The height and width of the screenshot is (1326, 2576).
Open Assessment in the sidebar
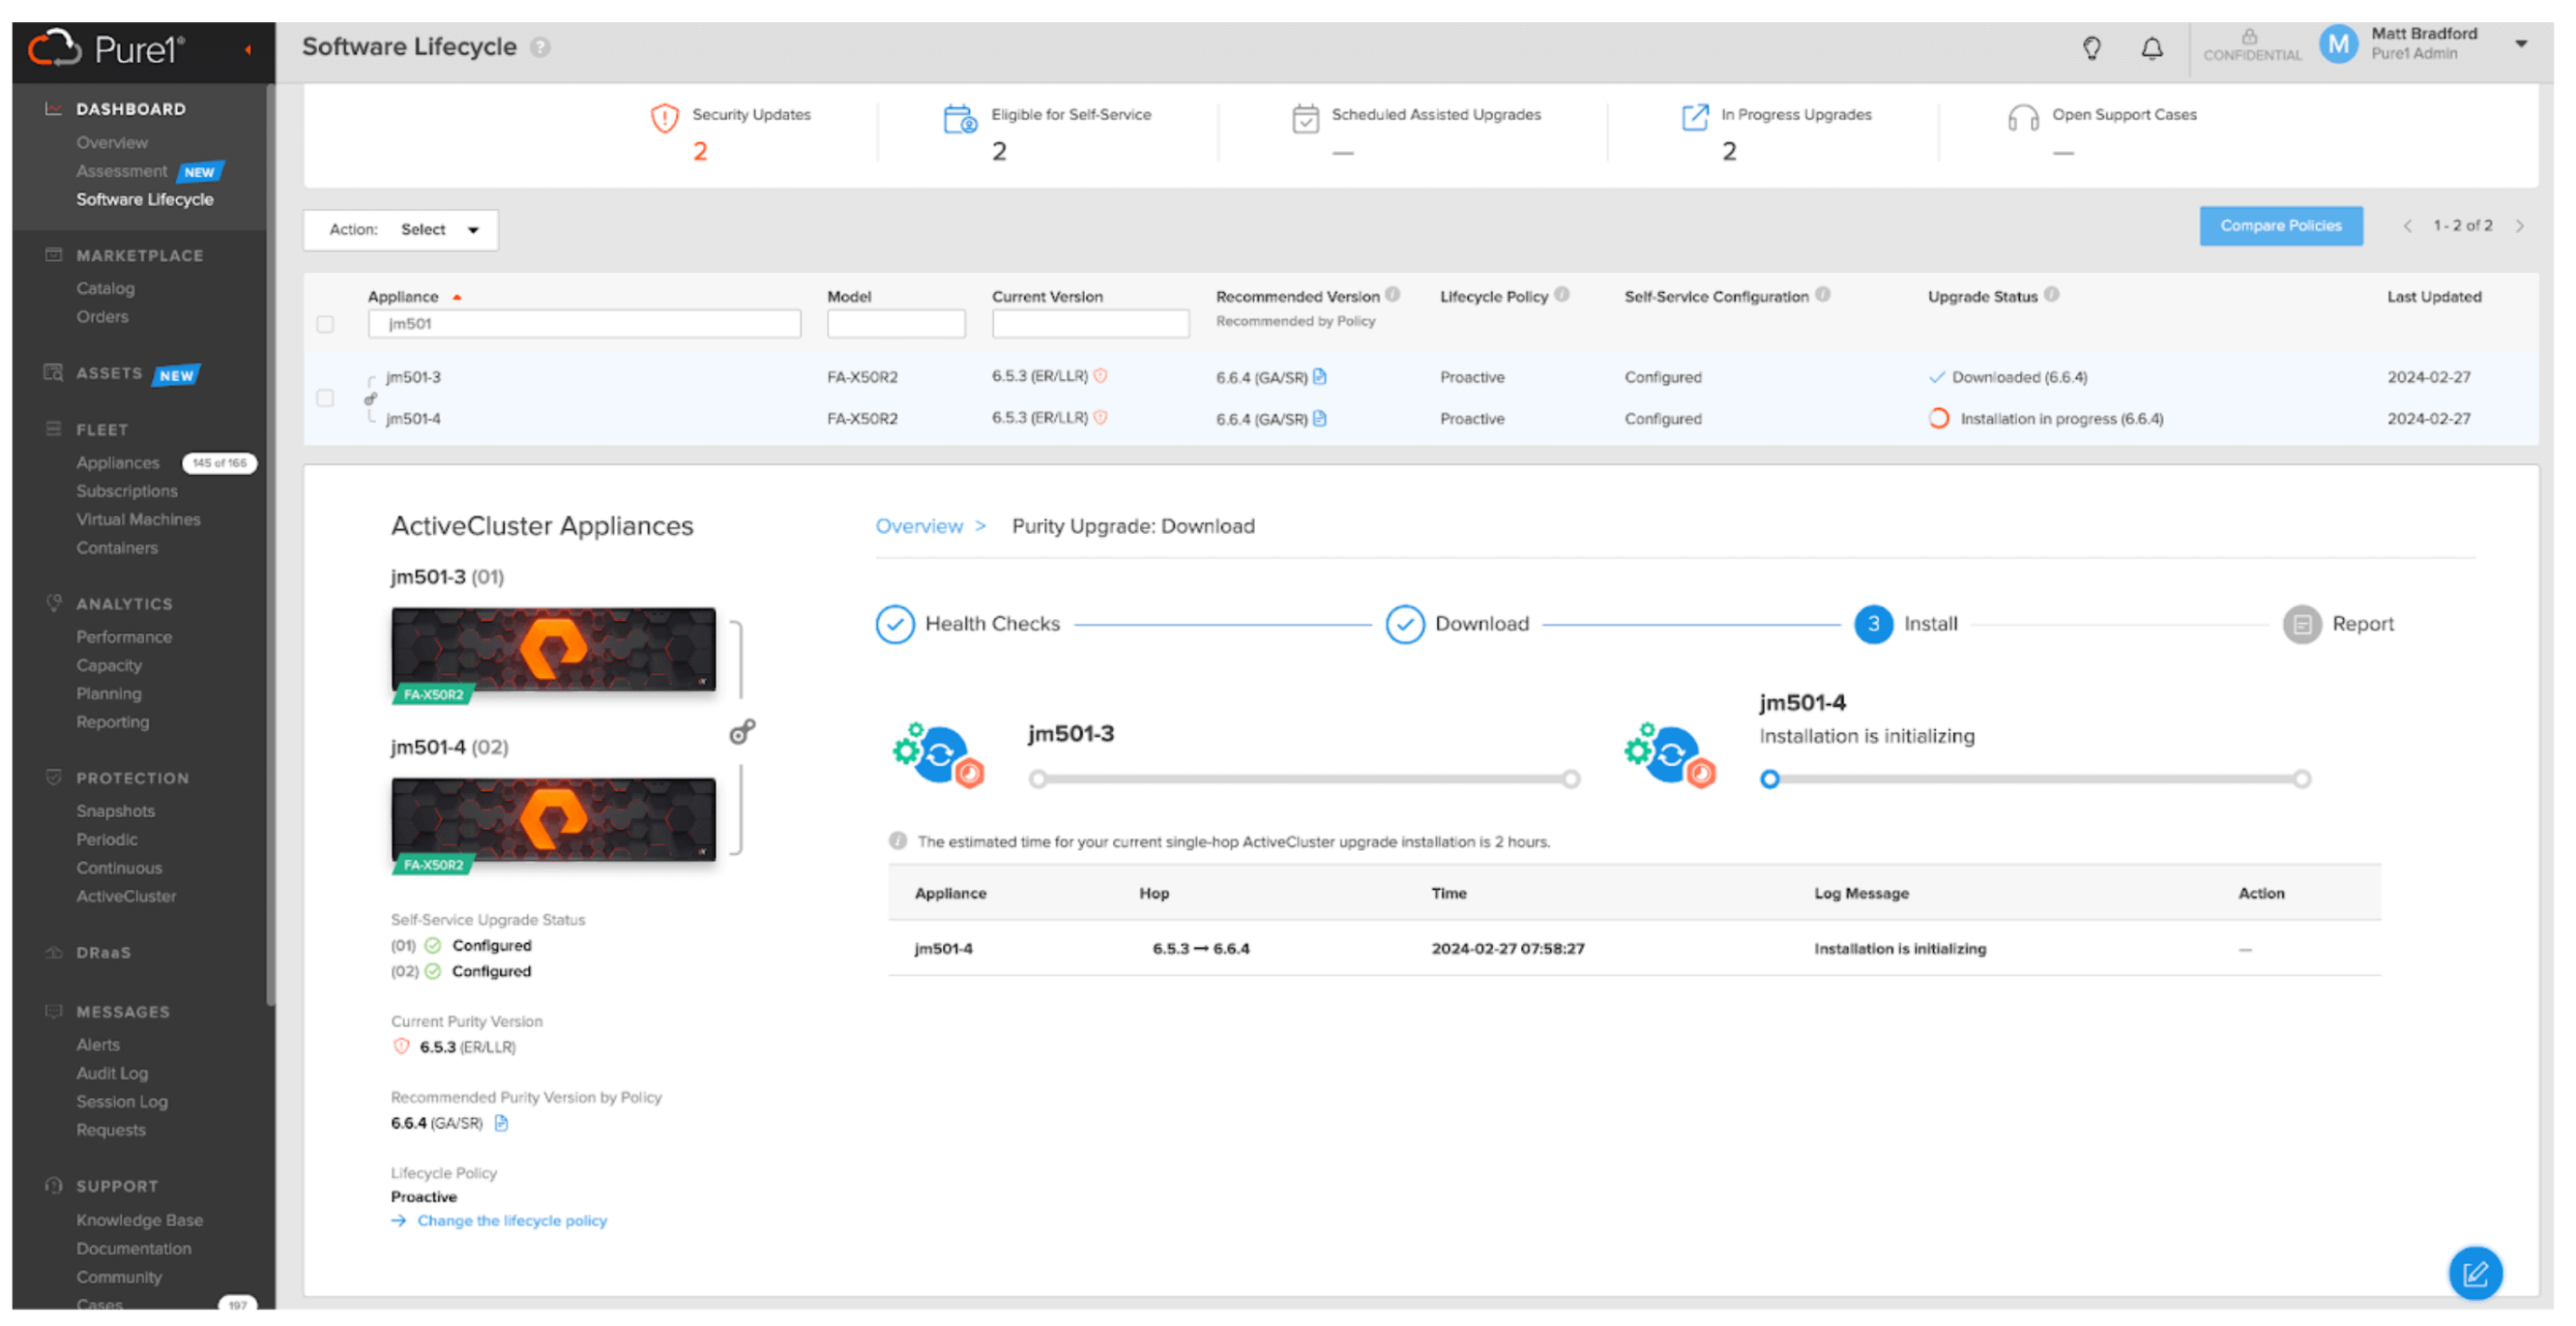pyautogui.click(x=121, y=171)
